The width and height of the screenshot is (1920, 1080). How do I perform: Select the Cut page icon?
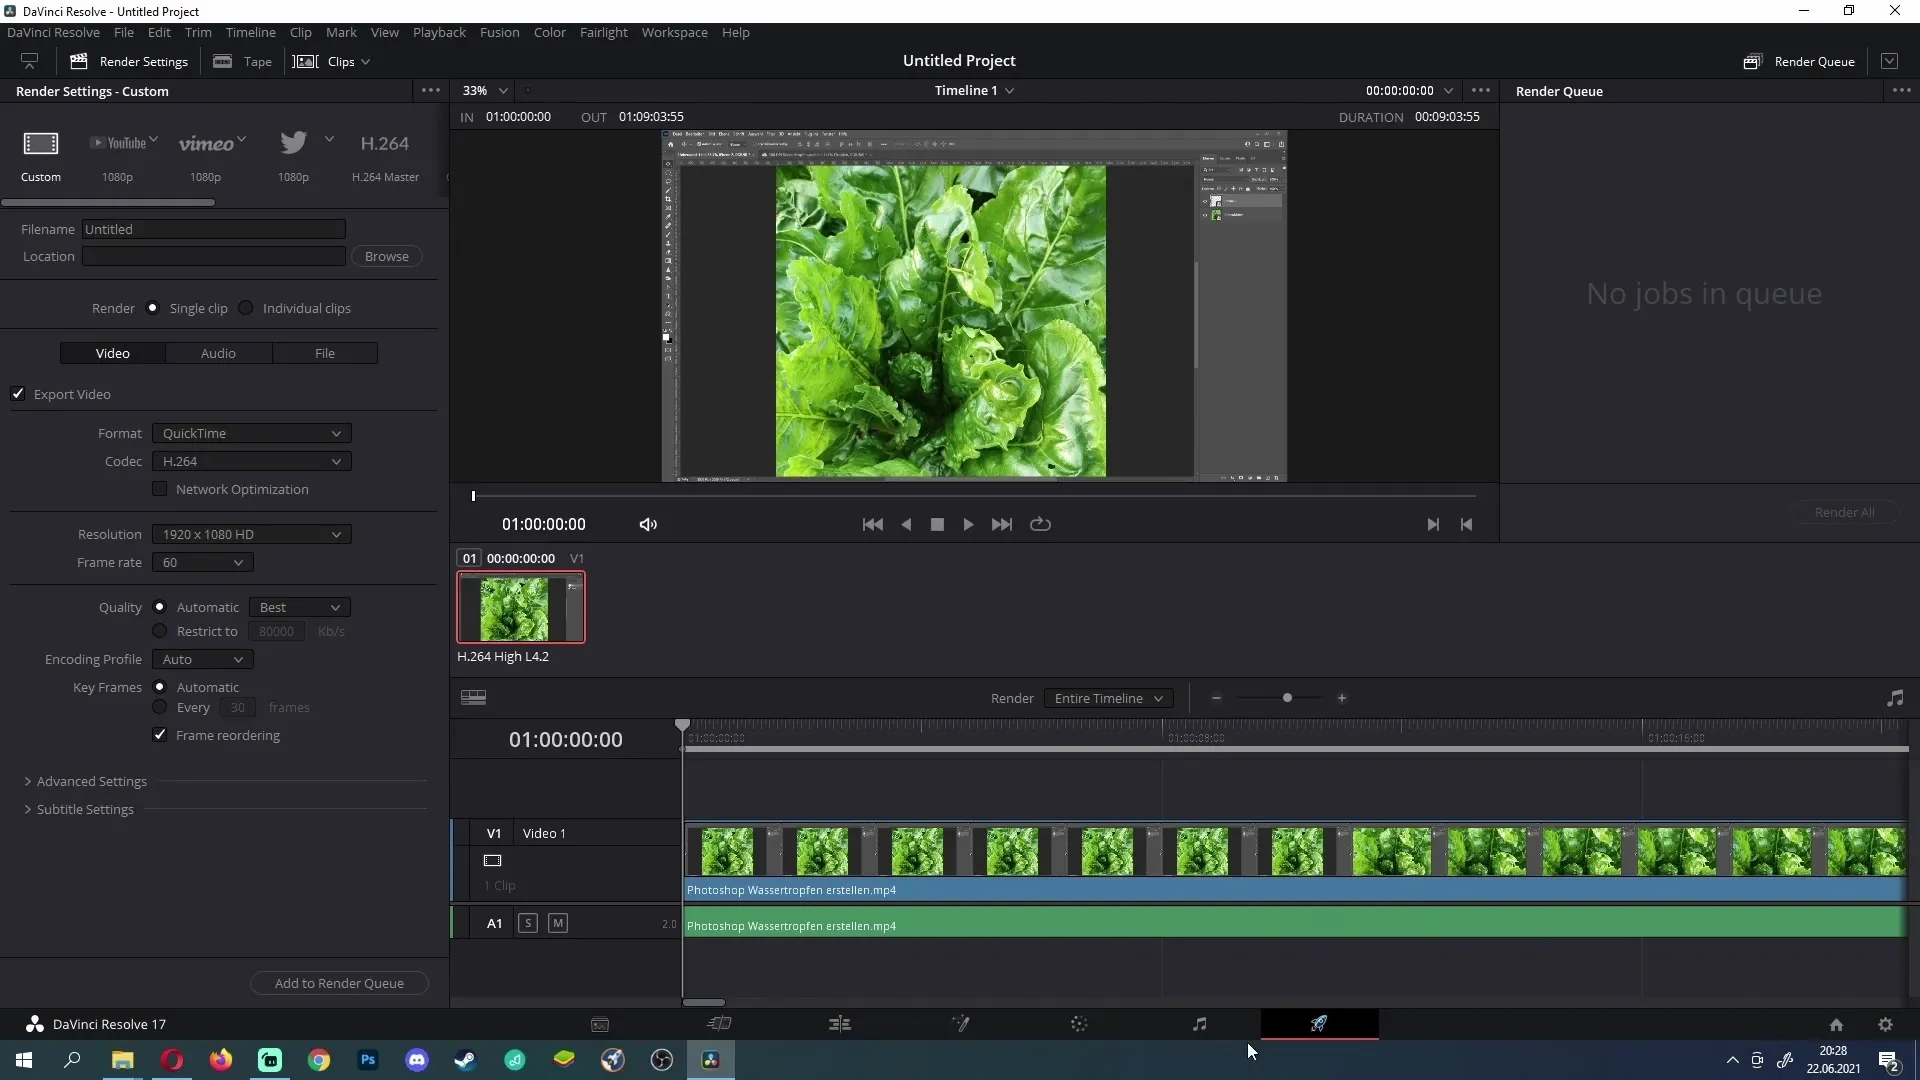719,1025
